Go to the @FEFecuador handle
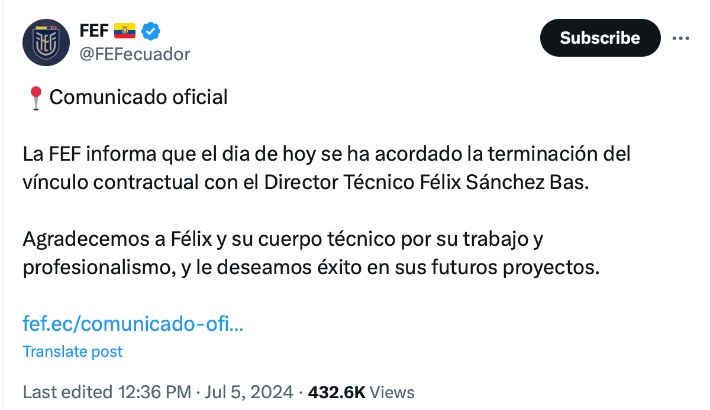 pyautogui.click(x=134, y=53)
